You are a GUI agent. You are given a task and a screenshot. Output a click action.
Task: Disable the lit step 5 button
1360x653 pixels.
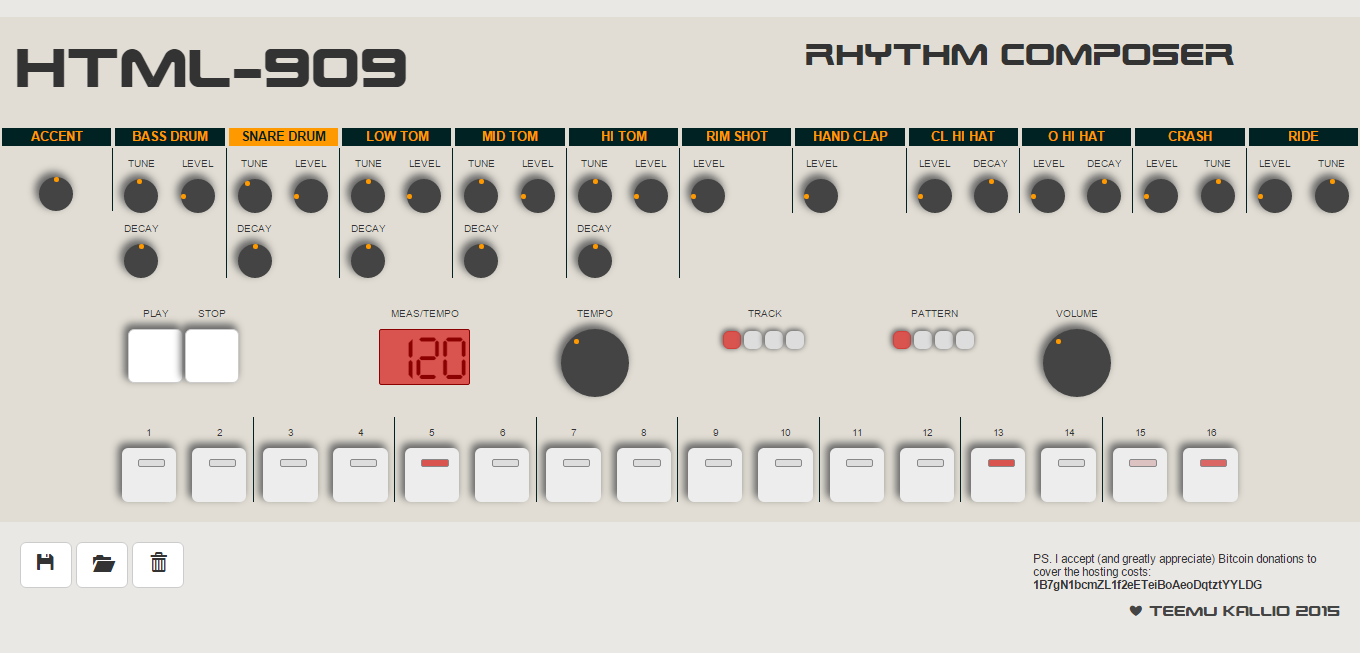click(432, 475)
